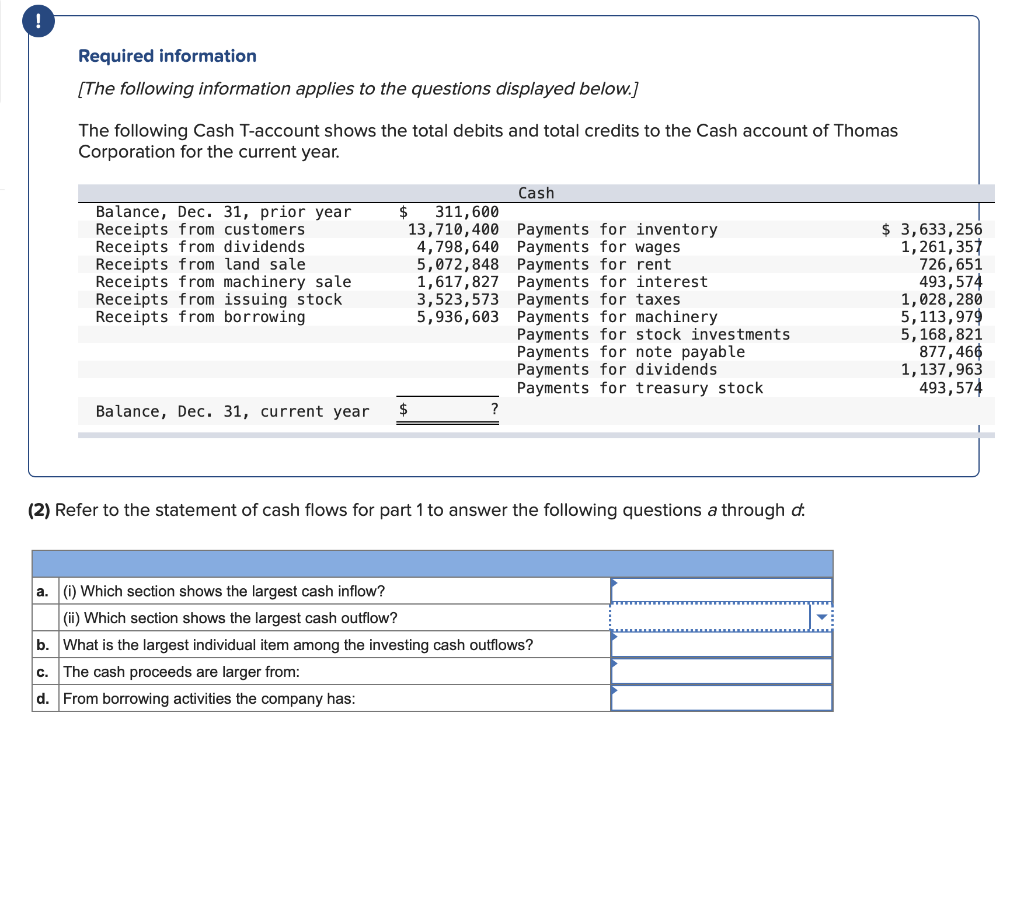Click the blue triangle marker beside answer c
The image size is (1024, 901).
(614, 664)
